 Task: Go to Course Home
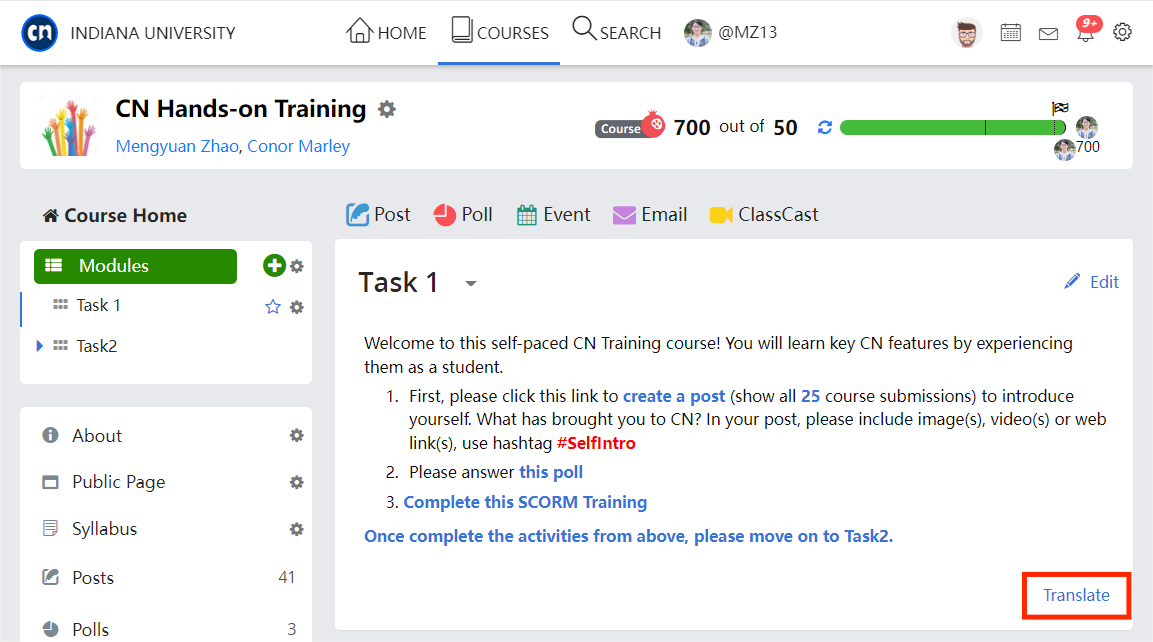[115, 215]
